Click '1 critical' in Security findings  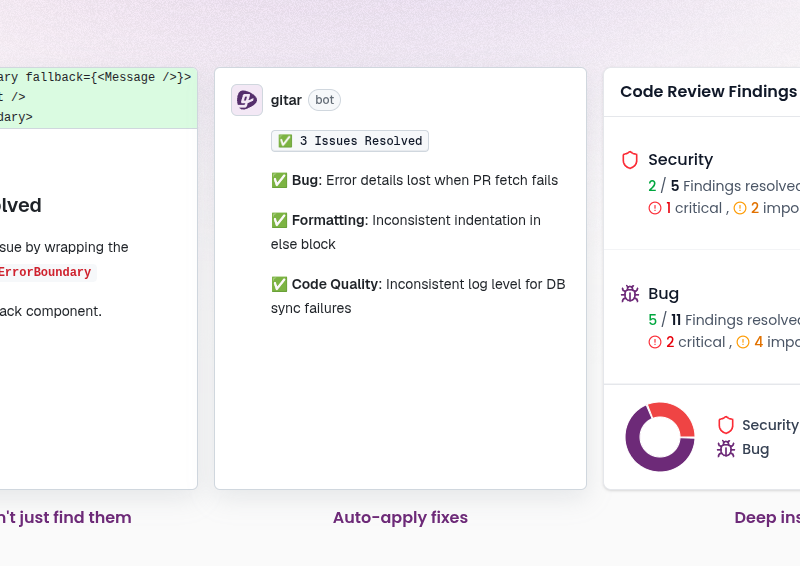point(694,208)
